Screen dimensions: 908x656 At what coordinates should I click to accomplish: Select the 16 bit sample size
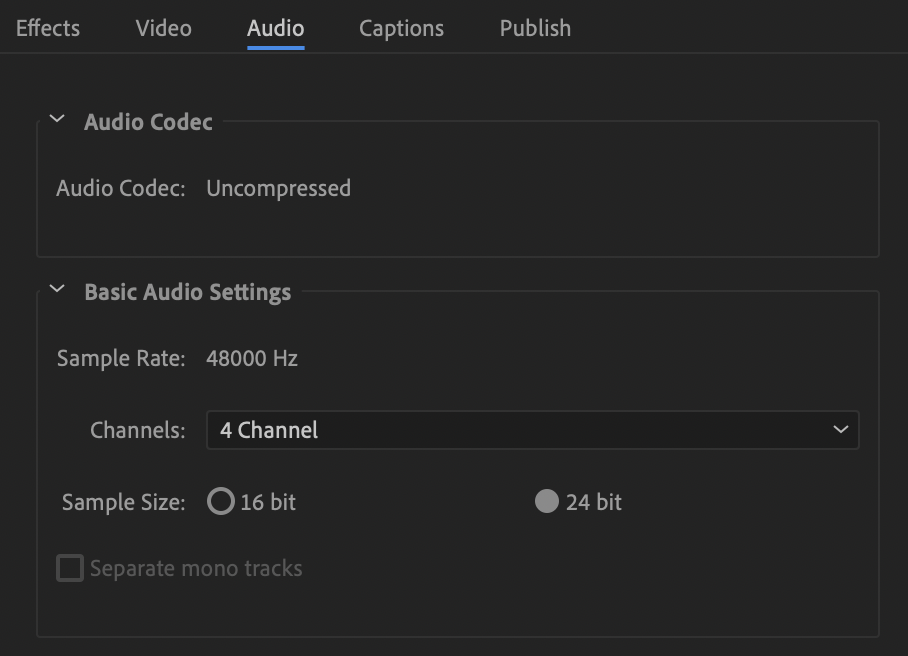pyautogui.click(x=221, y=502)
